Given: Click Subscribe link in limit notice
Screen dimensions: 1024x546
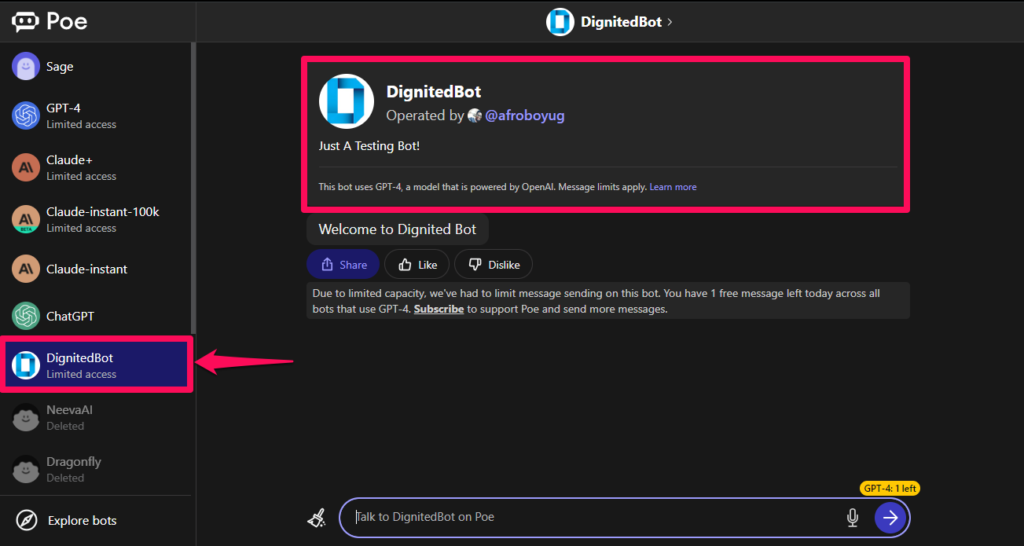Looking at the screenshot, I should tap(439, 309).
